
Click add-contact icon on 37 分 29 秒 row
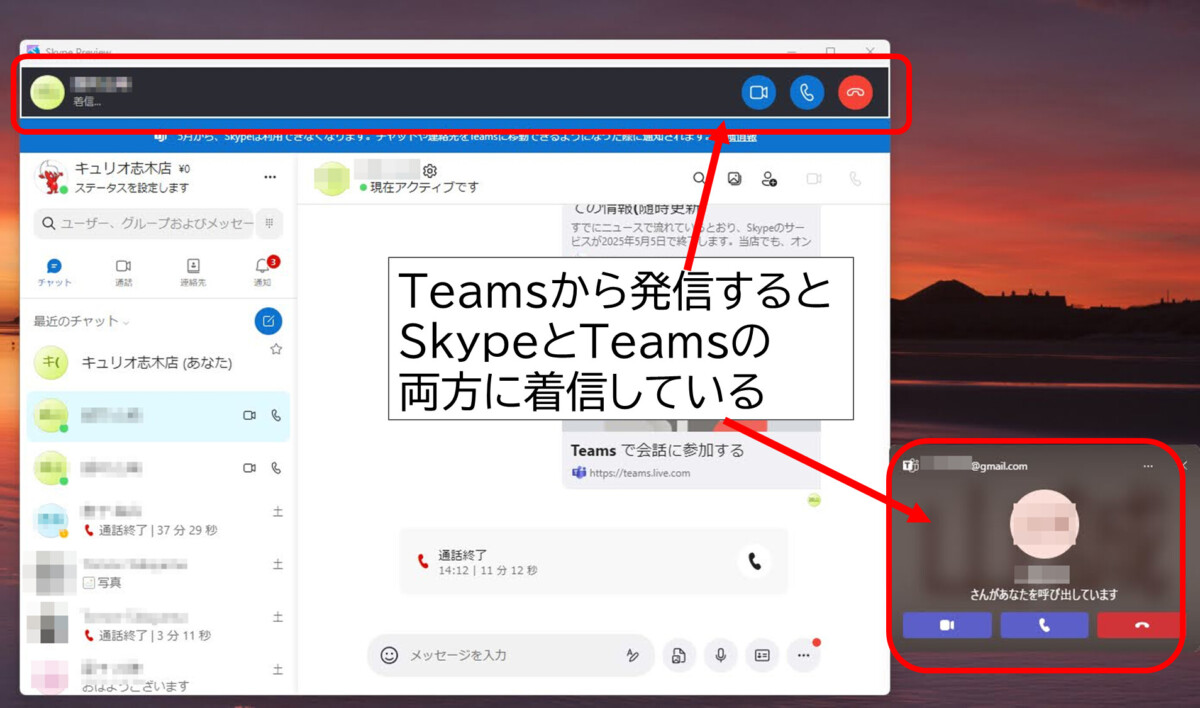click(277, 512)
